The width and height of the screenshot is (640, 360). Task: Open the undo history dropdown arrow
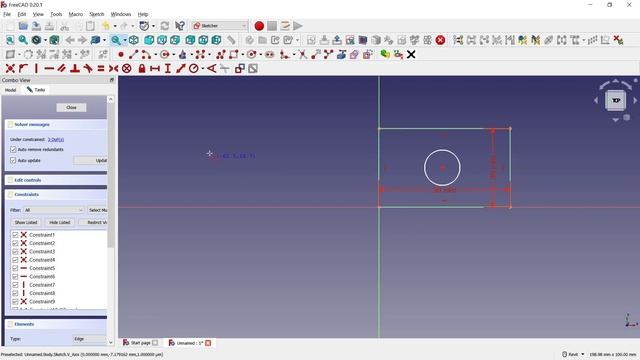click(115, 26)
